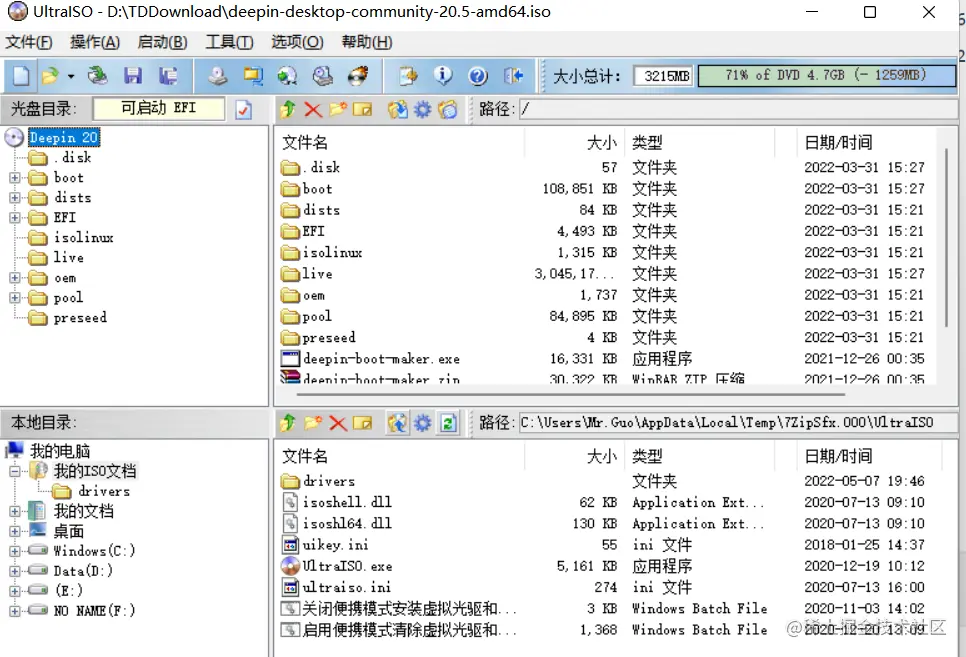Click the 可启动 EFI boot type field

pos(158,108)
